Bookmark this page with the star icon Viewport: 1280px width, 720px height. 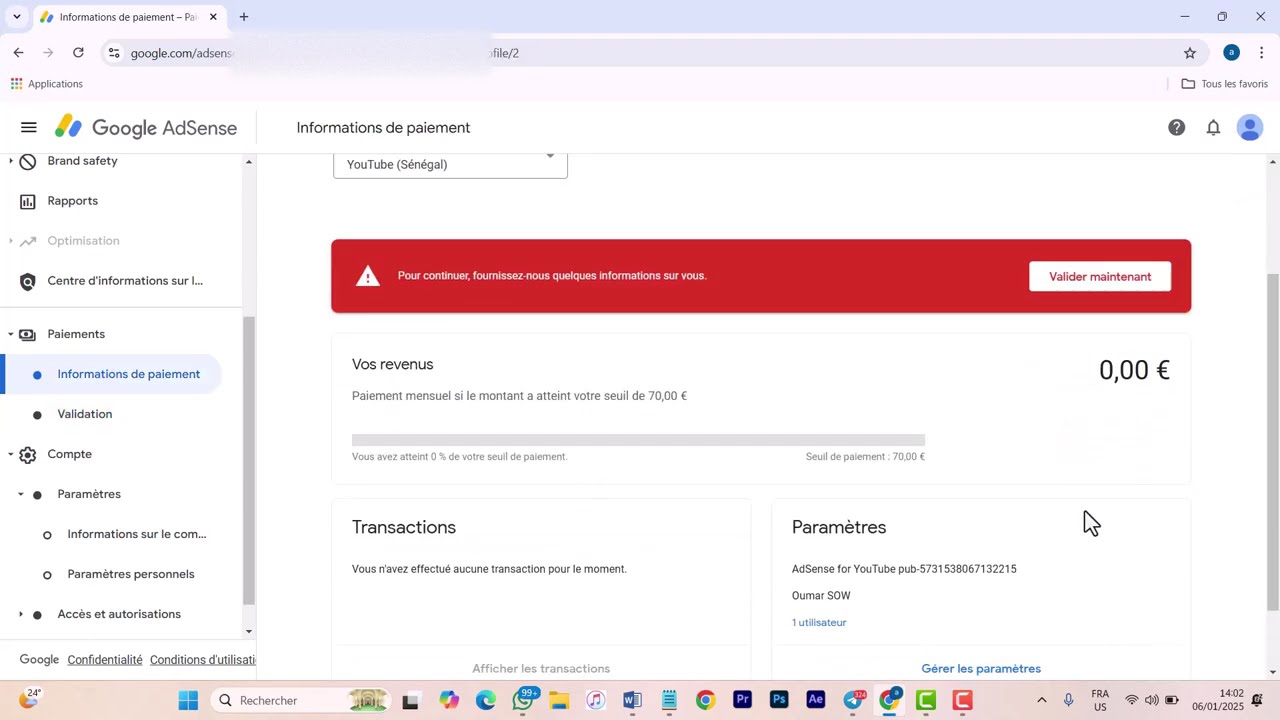[x=1189, y=53]
